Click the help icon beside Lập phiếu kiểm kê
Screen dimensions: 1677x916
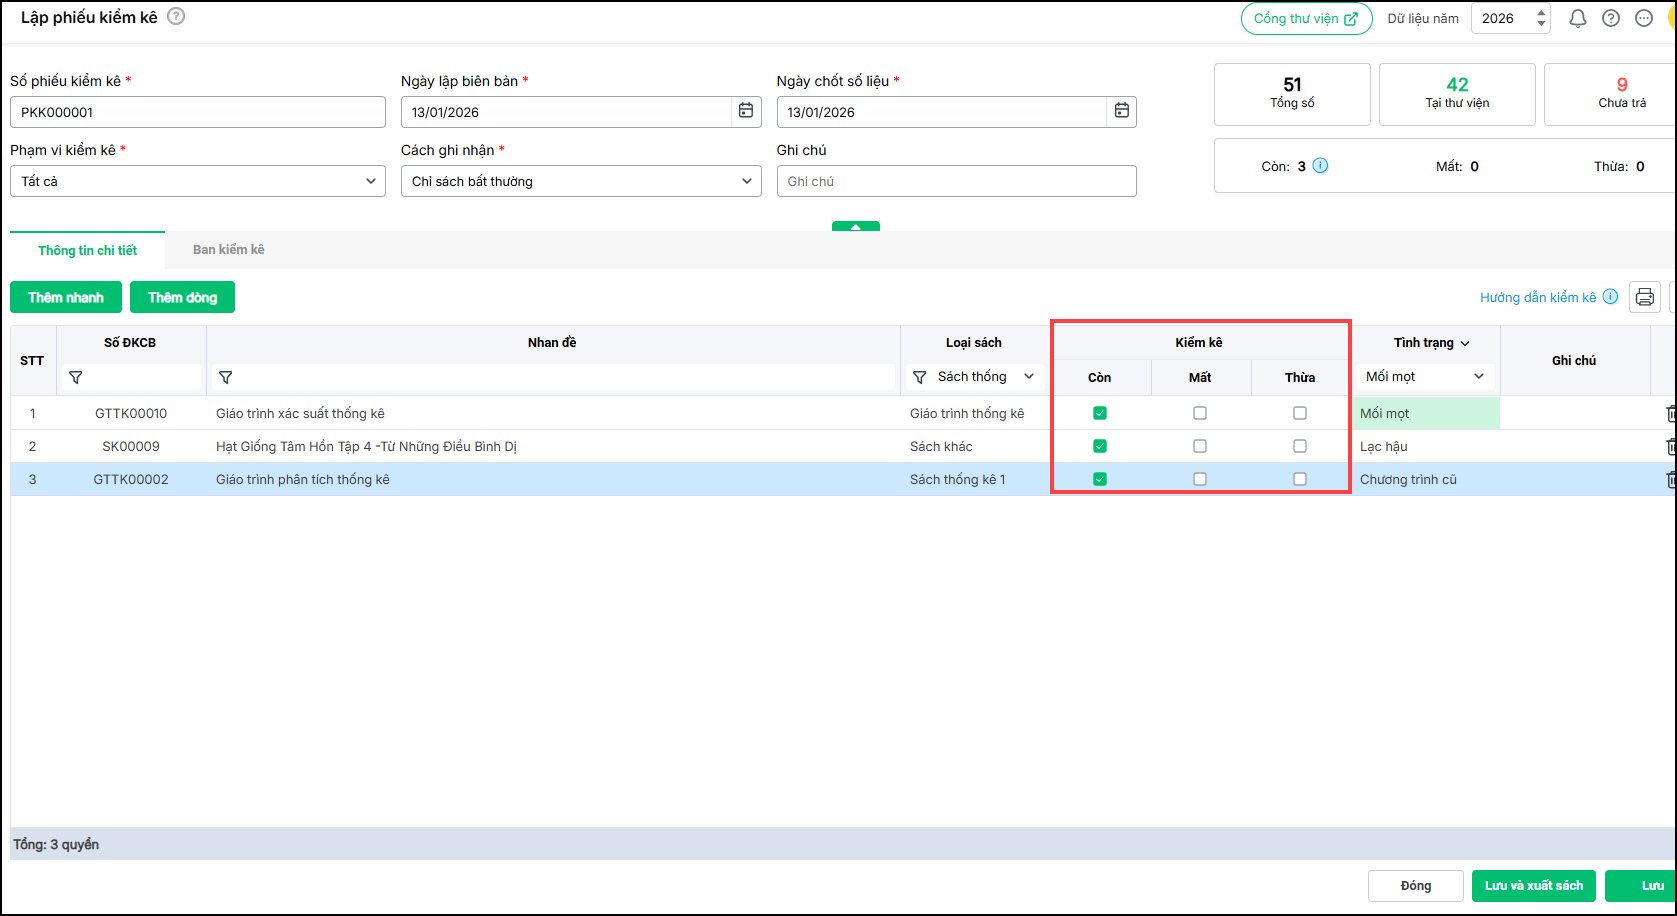(x=176, y=17)
